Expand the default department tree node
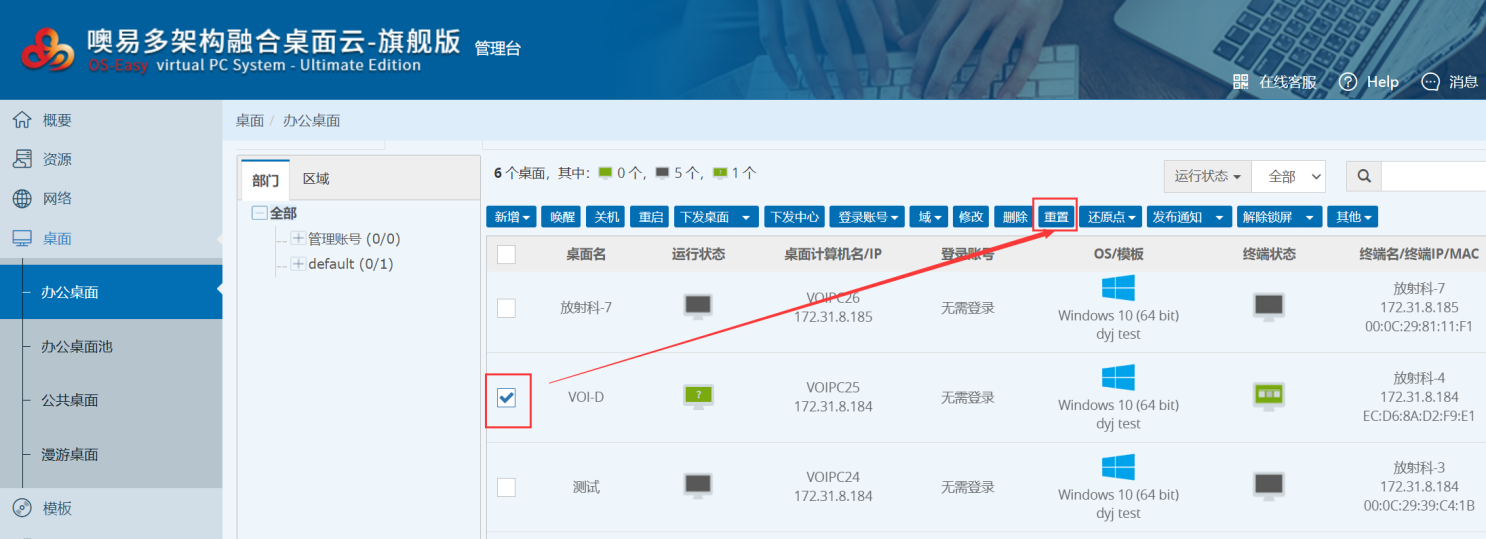The height and width of the screenshot is (539, 1486). (298, 264)
